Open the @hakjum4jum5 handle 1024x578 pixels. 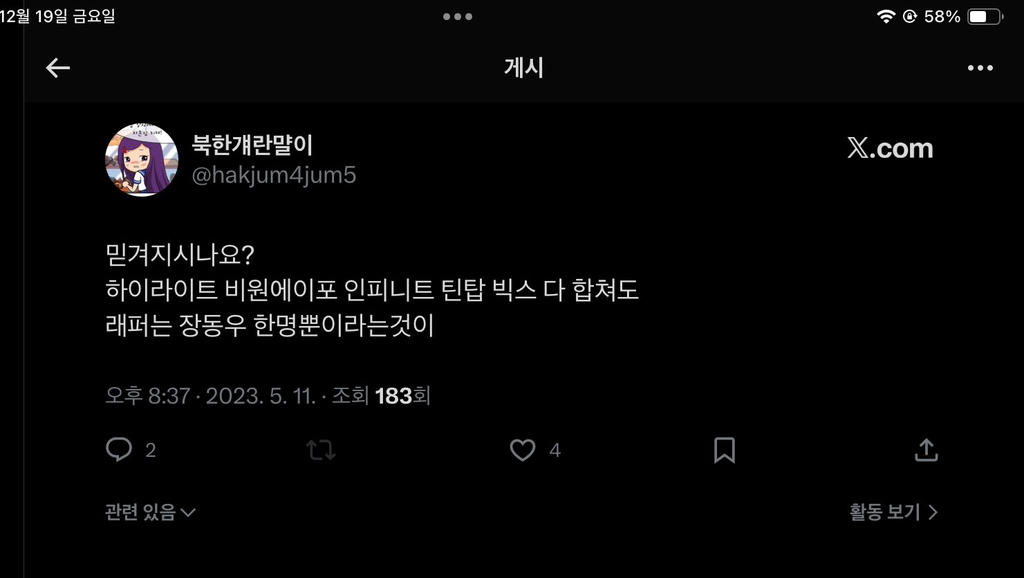click(x=274, y=175)
